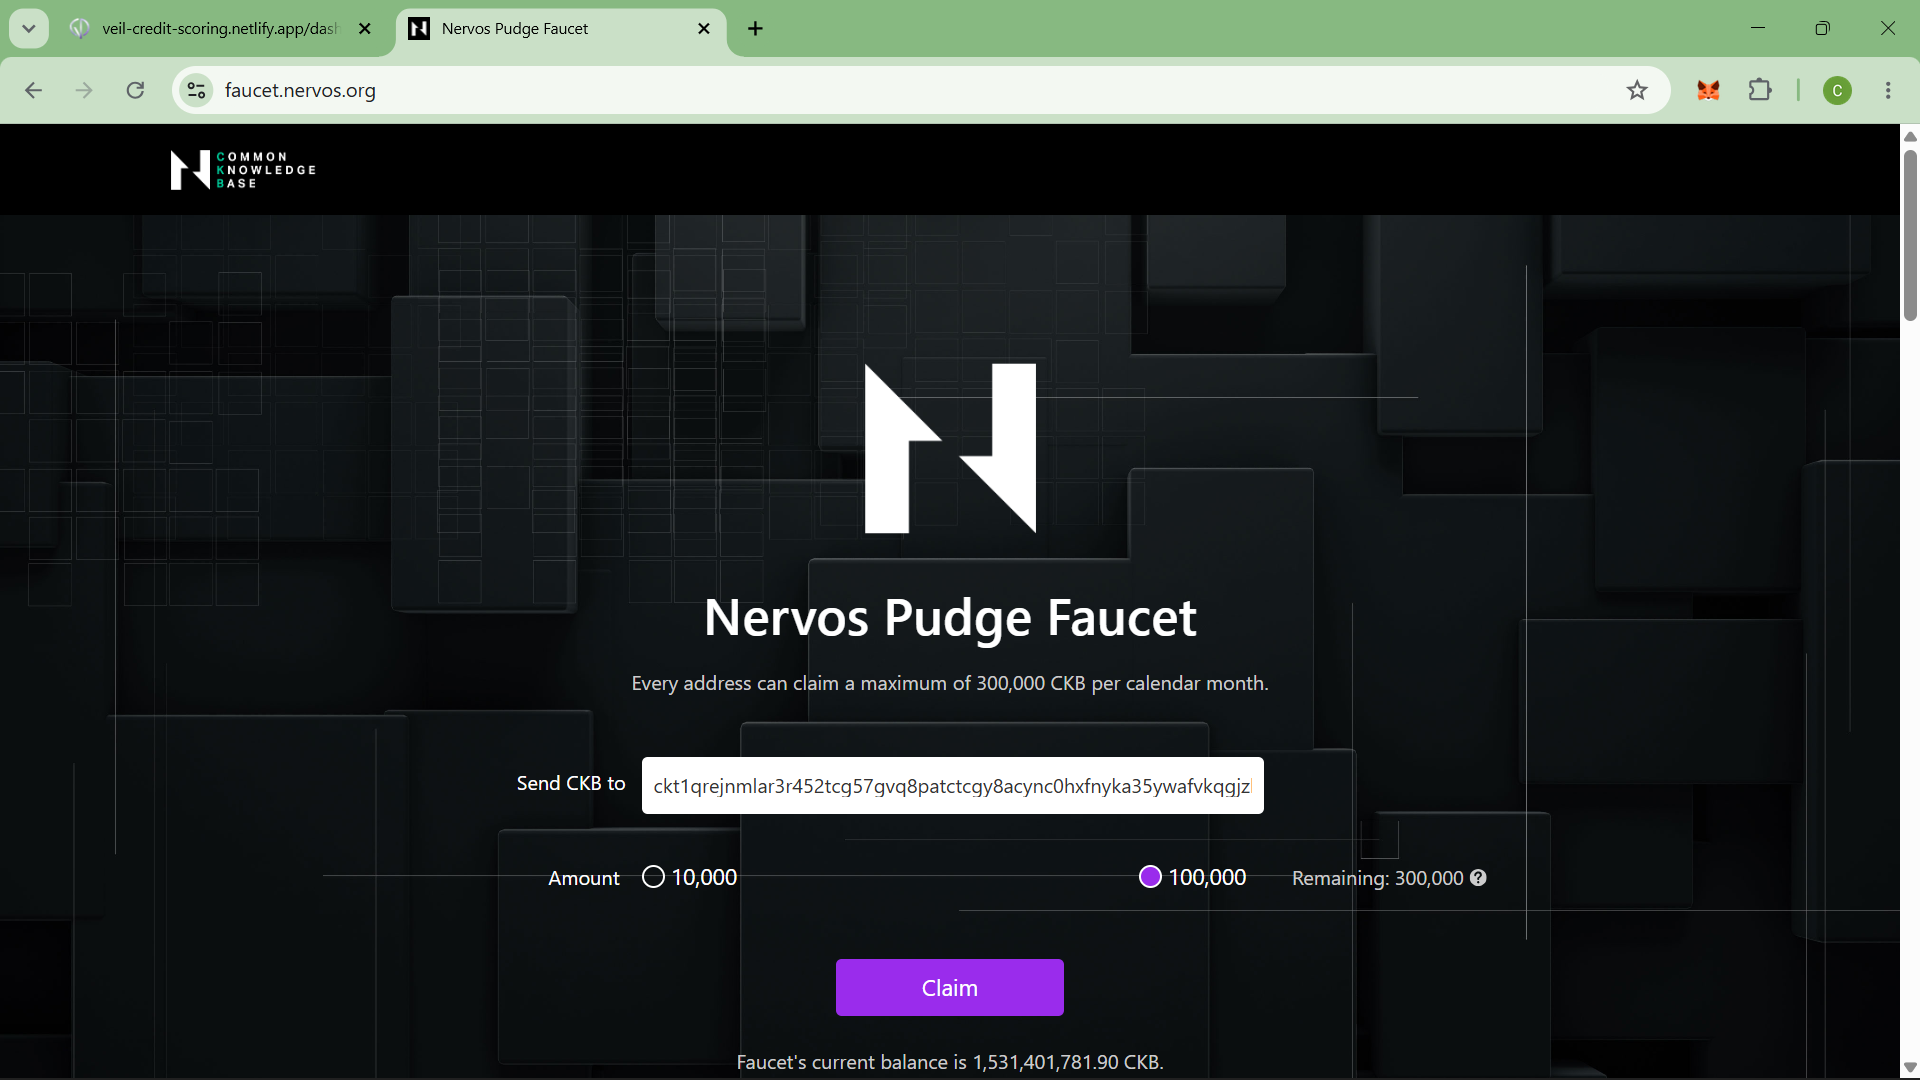
Task: Go forward to the next page
Action: coord(85,91)
